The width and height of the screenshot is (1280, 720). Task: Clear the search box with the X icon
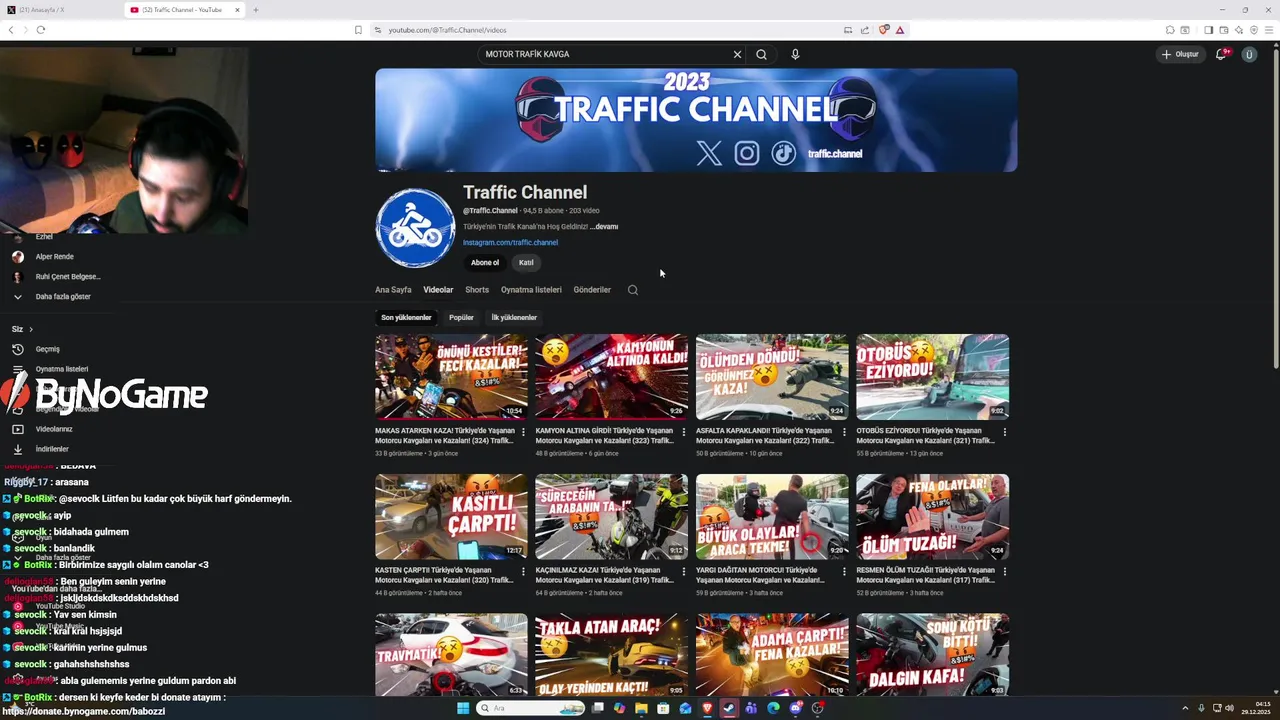pyautogui.click(x=738, y=54)
